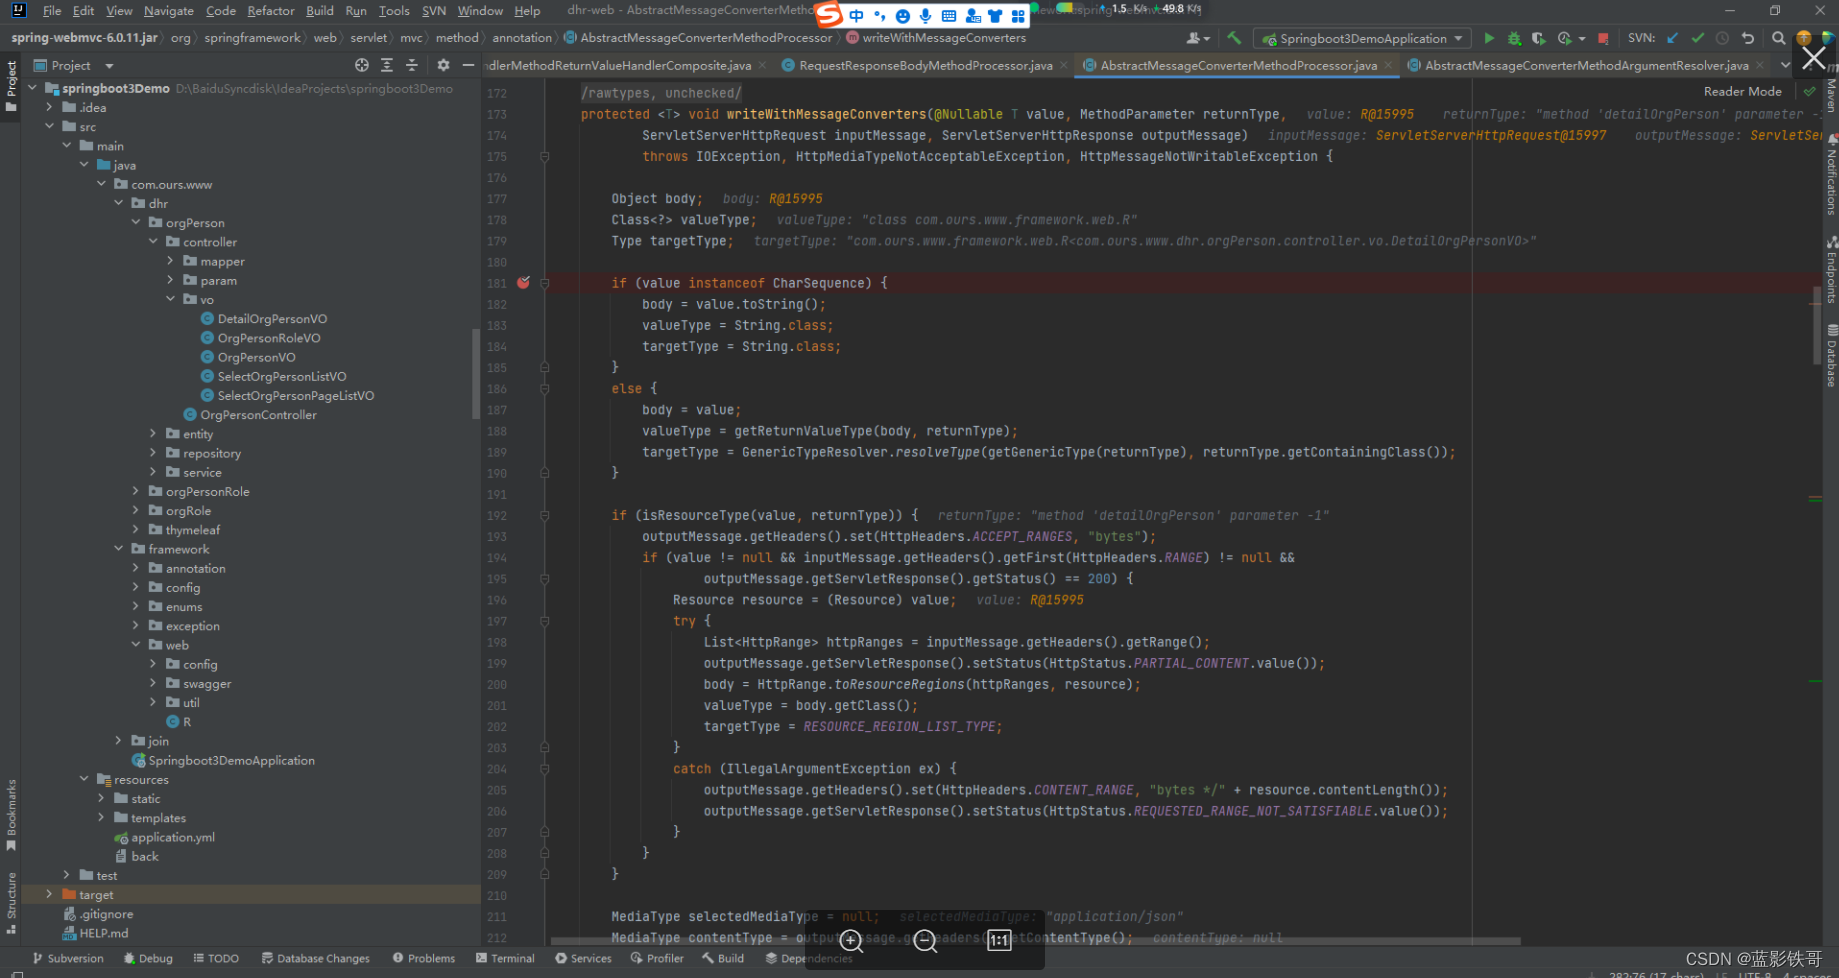
Task: Toggle code folding at line 186
Action: tap(545, 389)
